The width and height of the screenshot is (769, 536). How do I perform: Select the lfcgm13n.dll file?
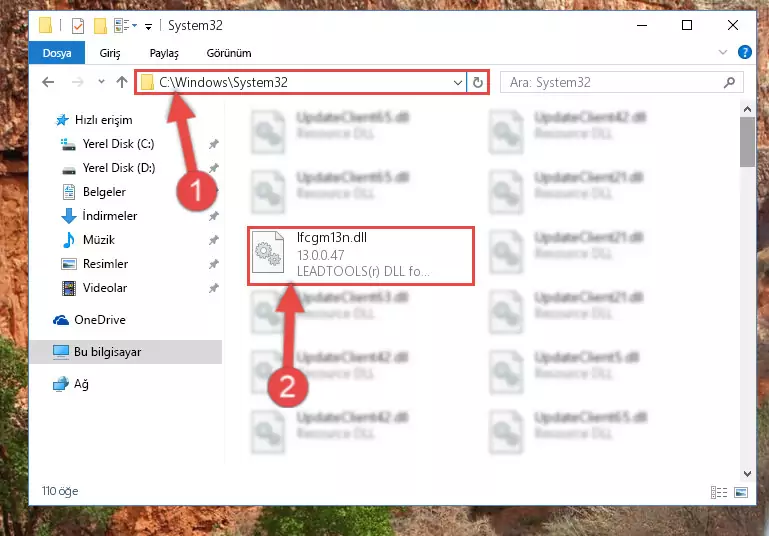361,255
